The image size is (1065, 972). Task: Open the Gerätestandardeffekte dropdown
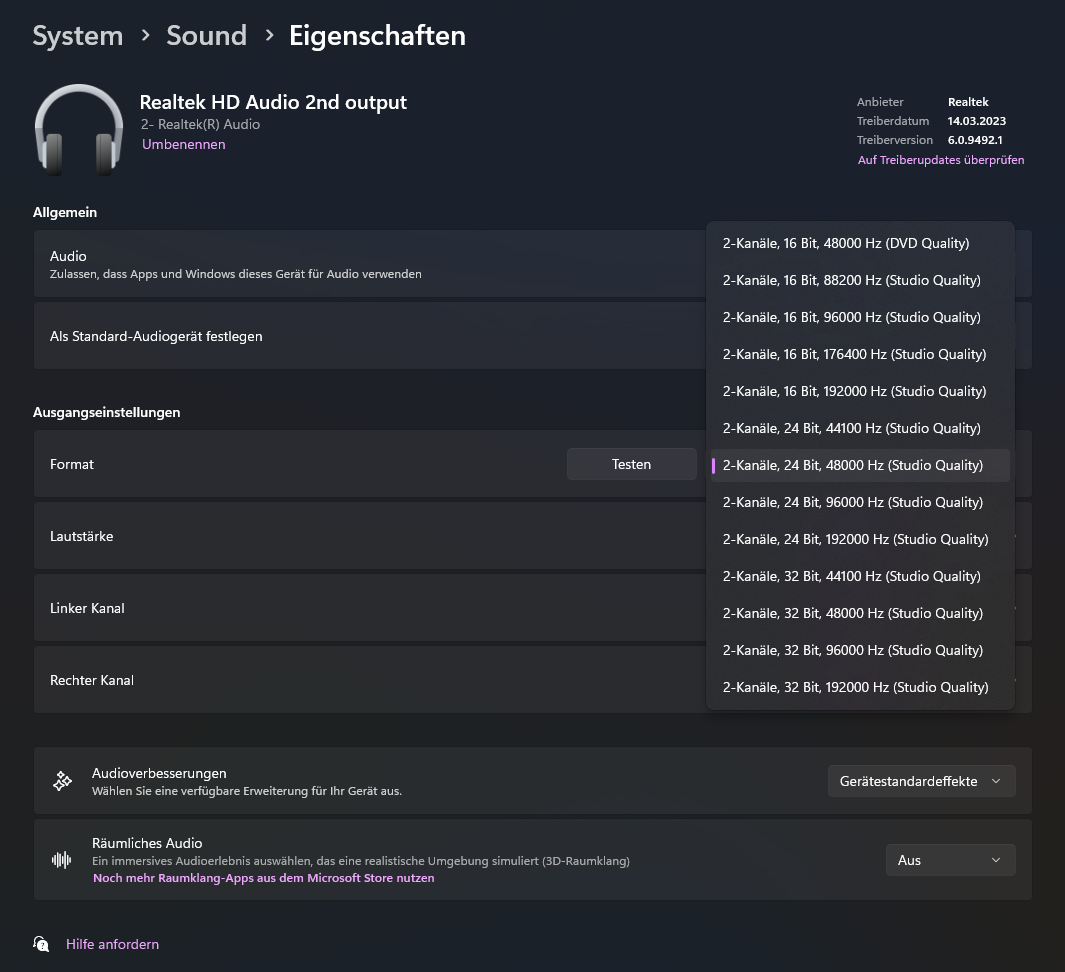tap(921, 781)
